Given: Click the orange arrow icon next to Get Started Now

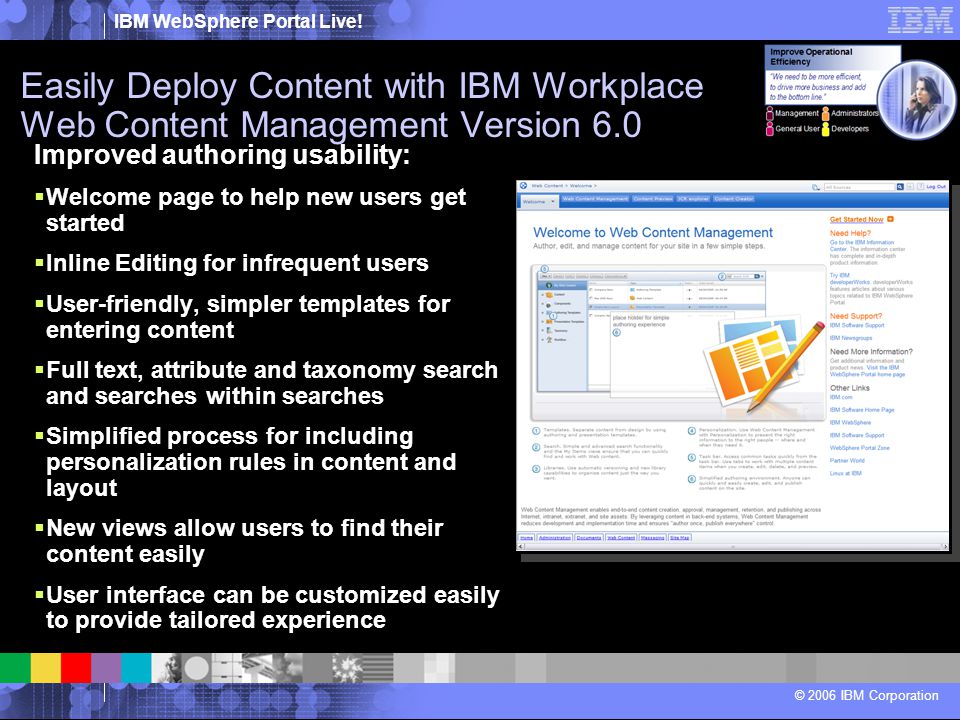Looking at the screenshot, I should point(890,219).
